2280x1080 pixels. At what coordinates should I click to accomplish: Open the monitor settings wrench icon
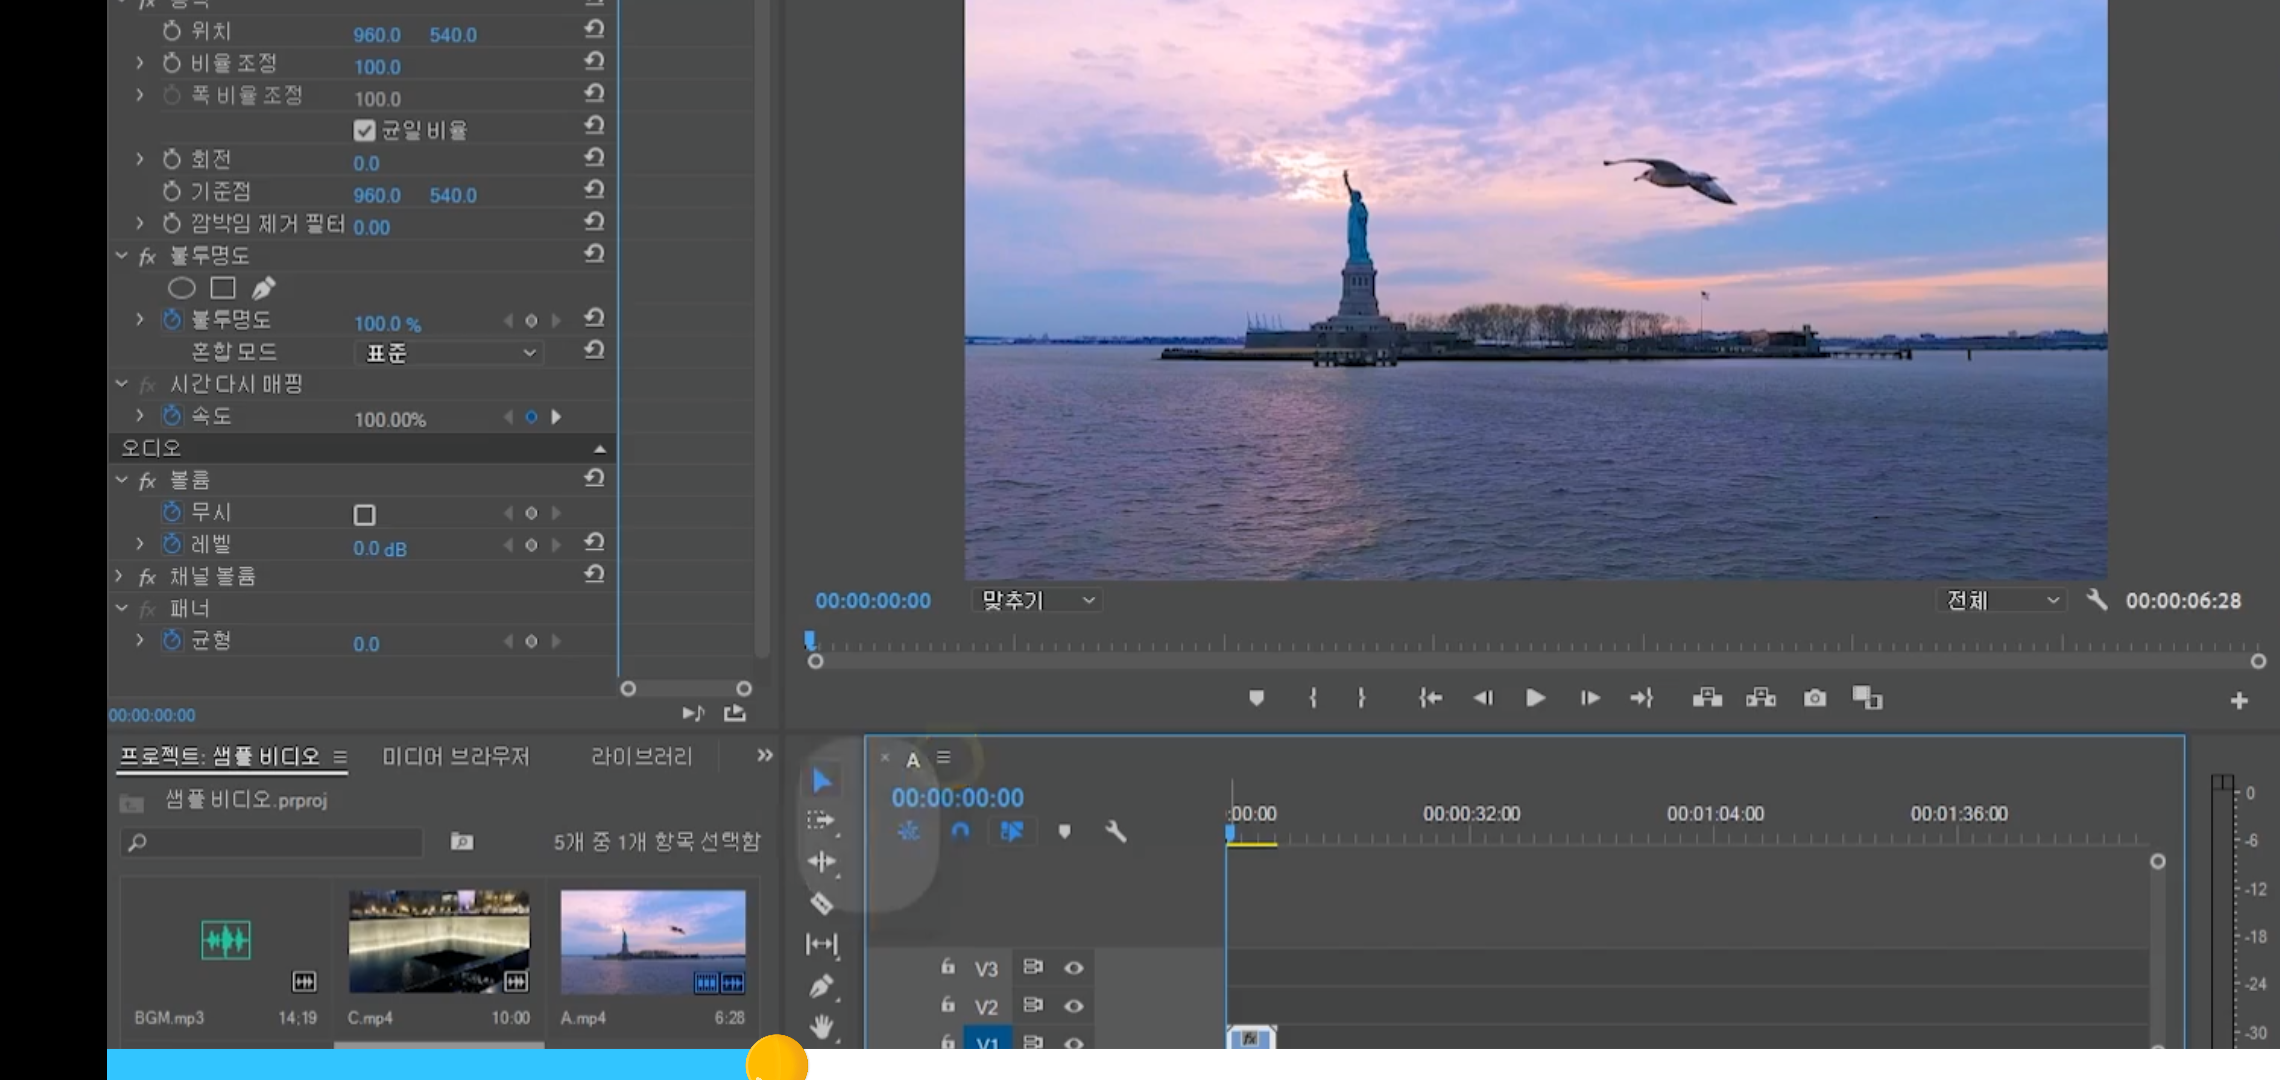tap(2097, 600)
